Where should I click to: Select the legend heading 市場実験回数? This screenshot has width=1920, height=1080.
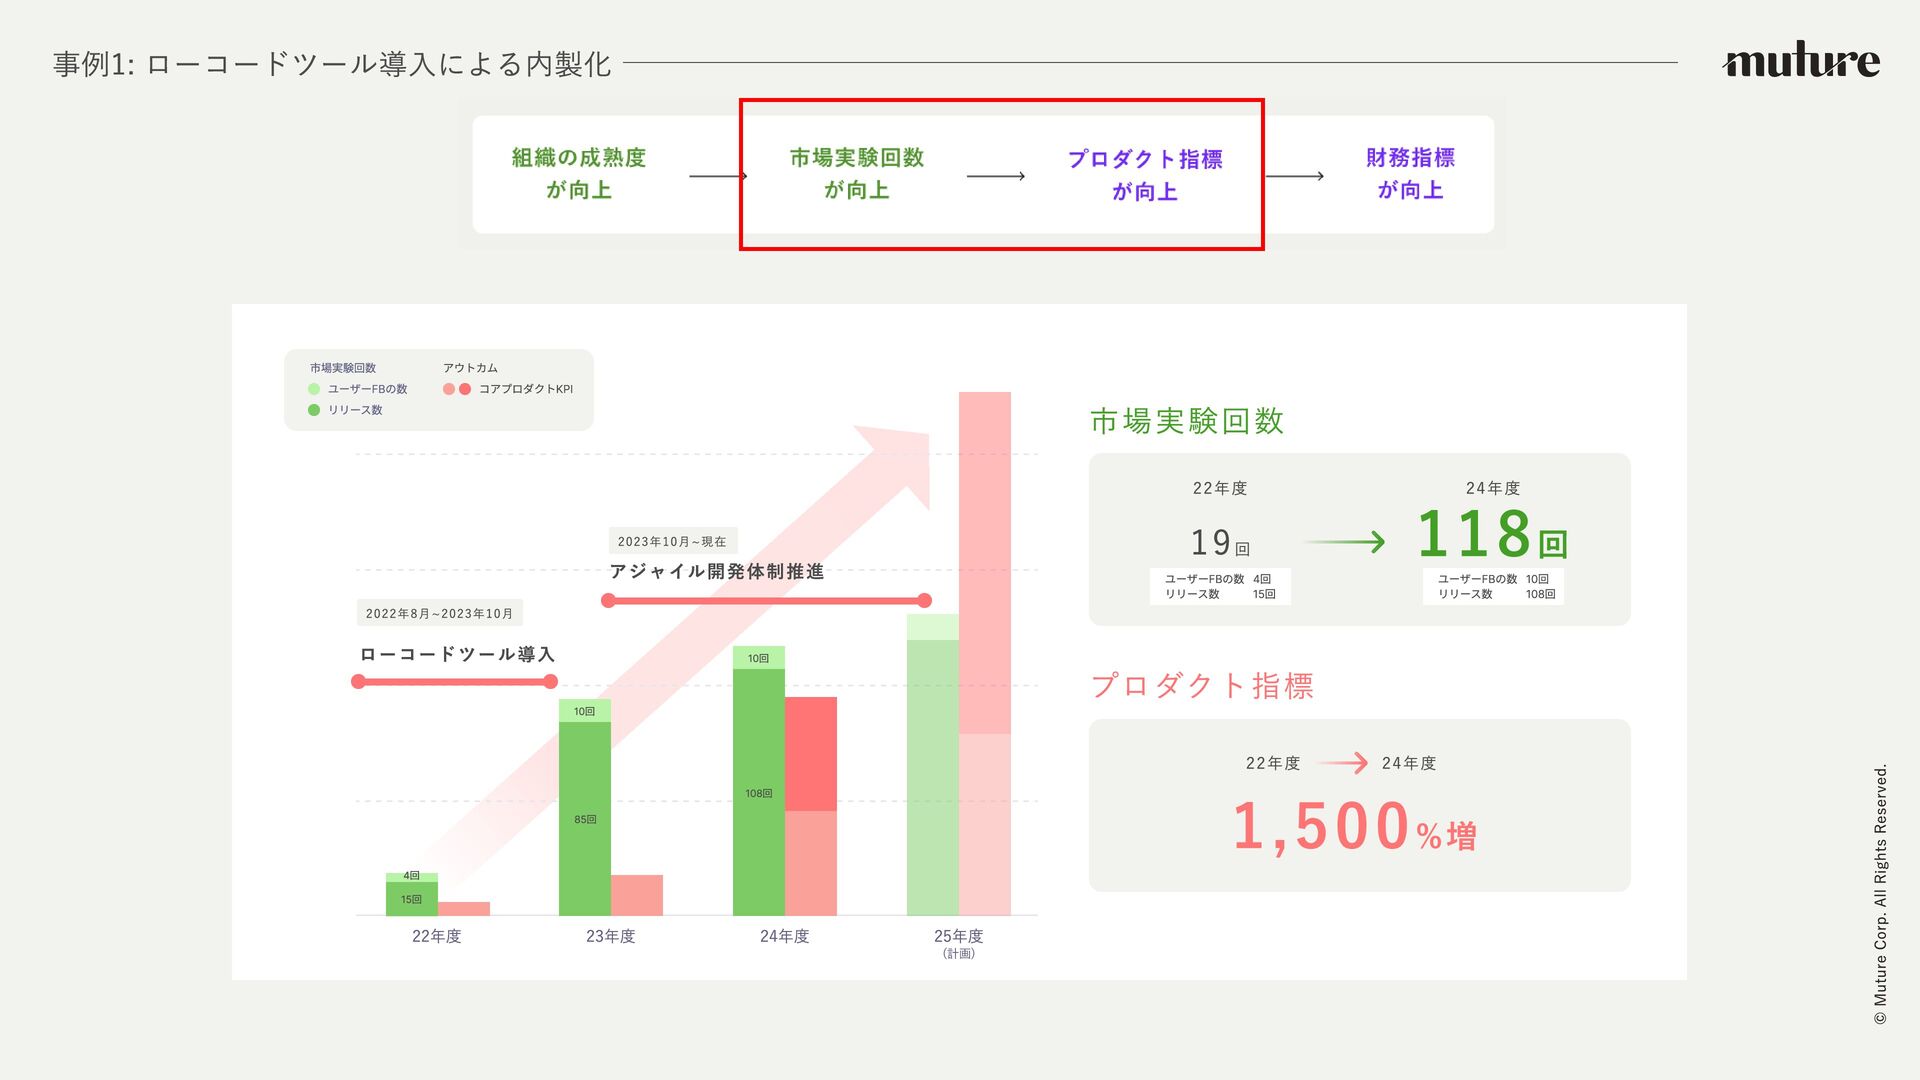(343, 368)
